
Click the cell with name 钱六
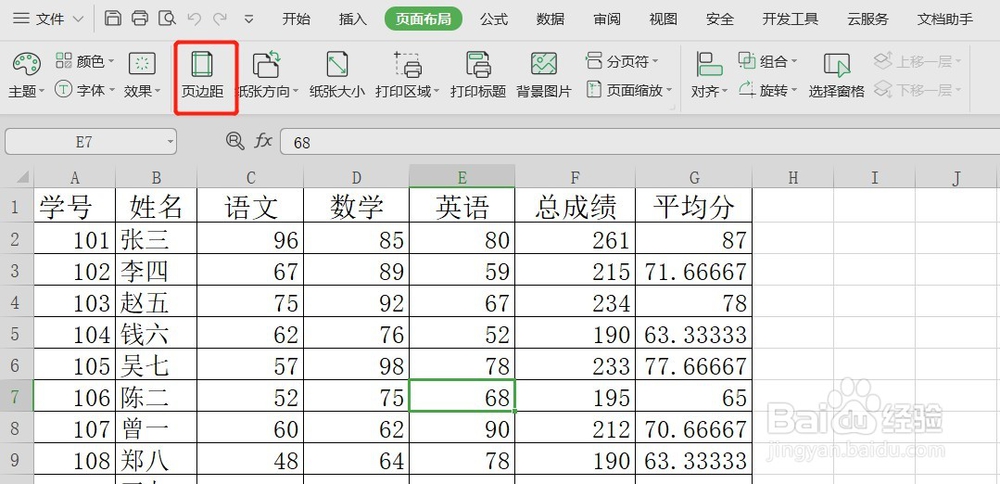click(x=156, y=334)
